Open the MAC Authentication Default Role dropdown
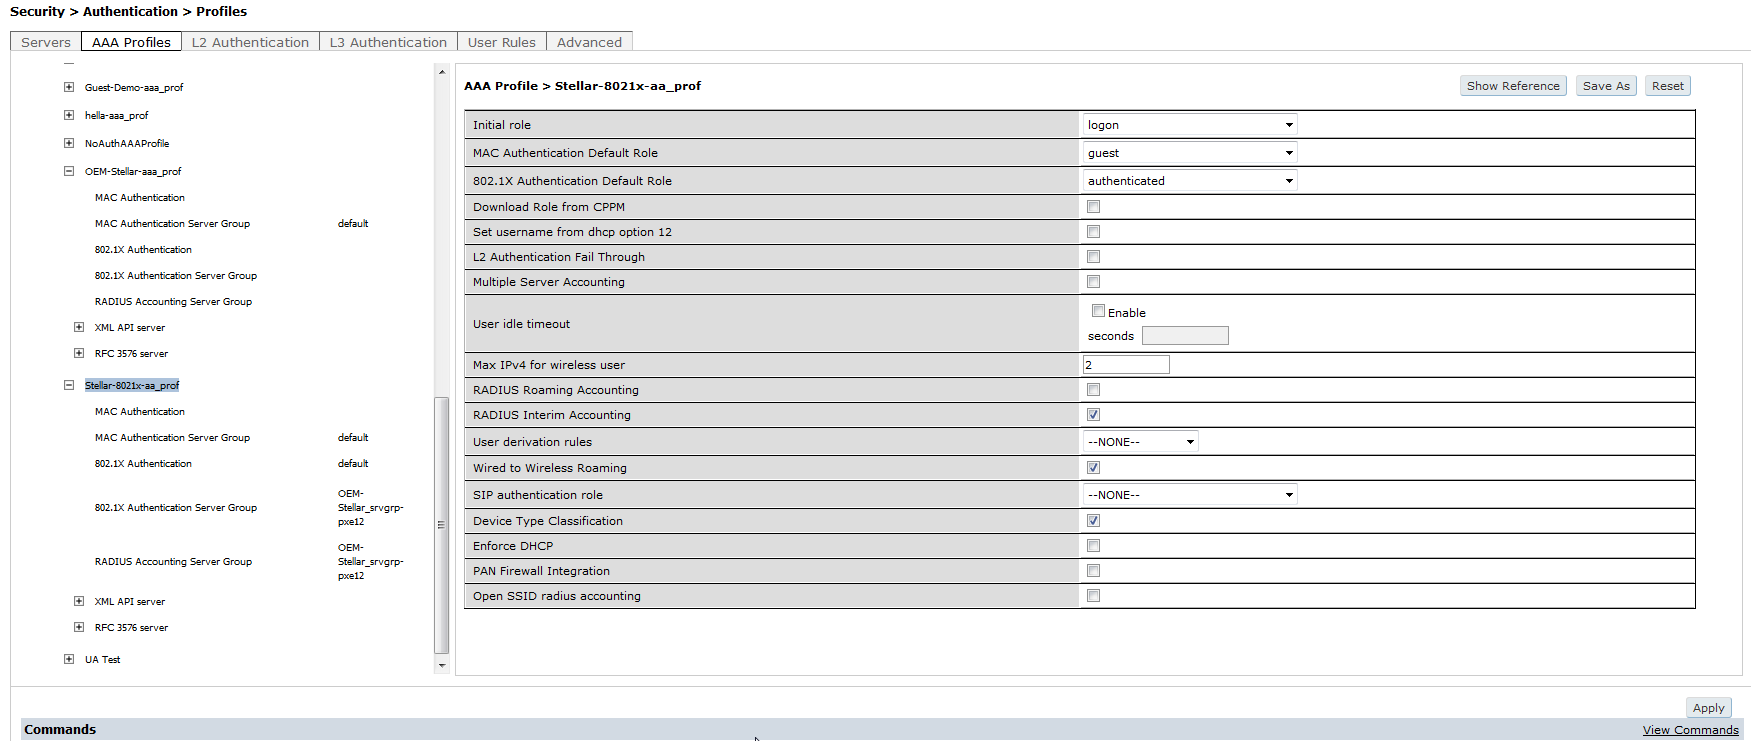 coord(1189,153)
